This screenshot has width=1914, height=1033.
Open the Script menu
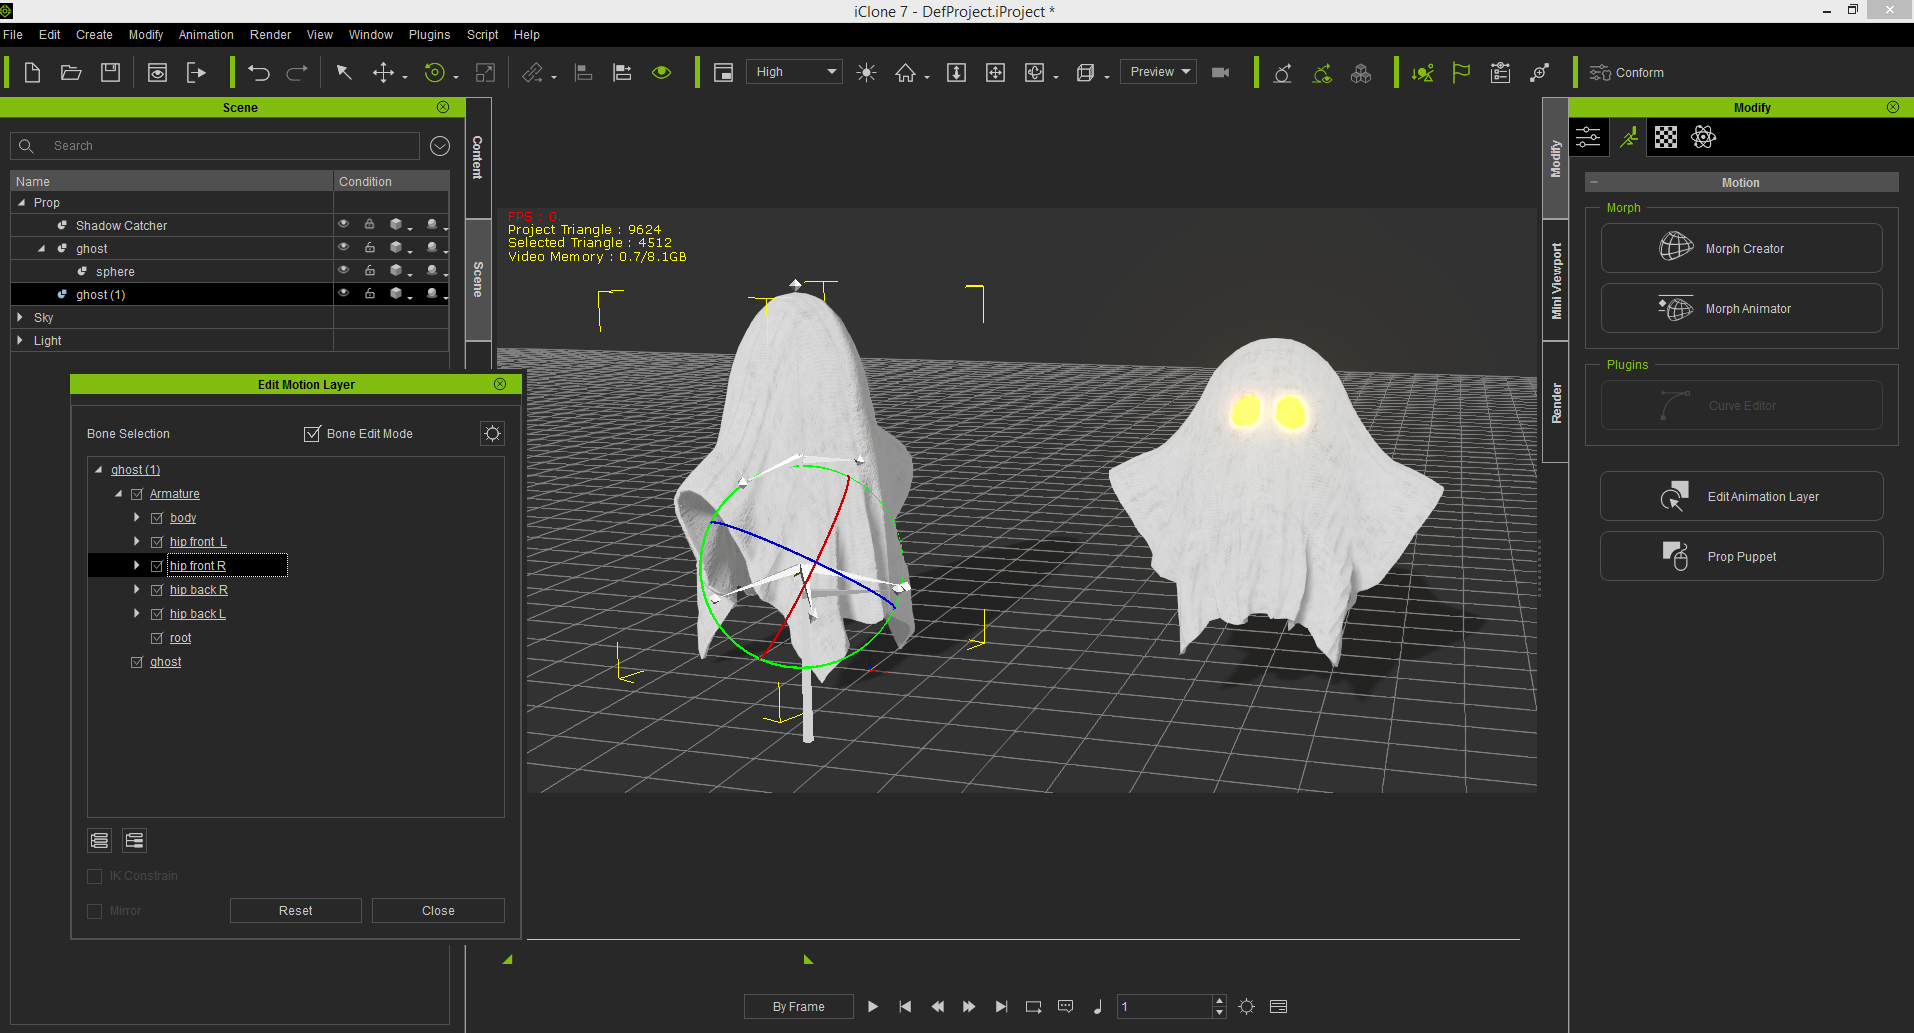[482, 34]
